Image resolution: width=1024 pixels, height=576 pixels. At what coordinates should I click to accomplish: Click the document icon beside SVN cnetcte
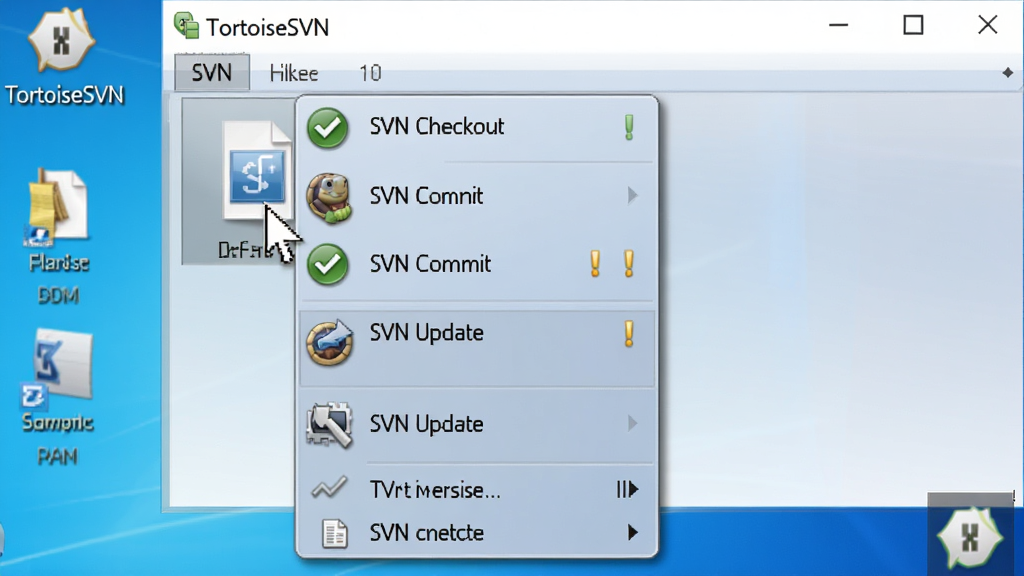(334, 534)
